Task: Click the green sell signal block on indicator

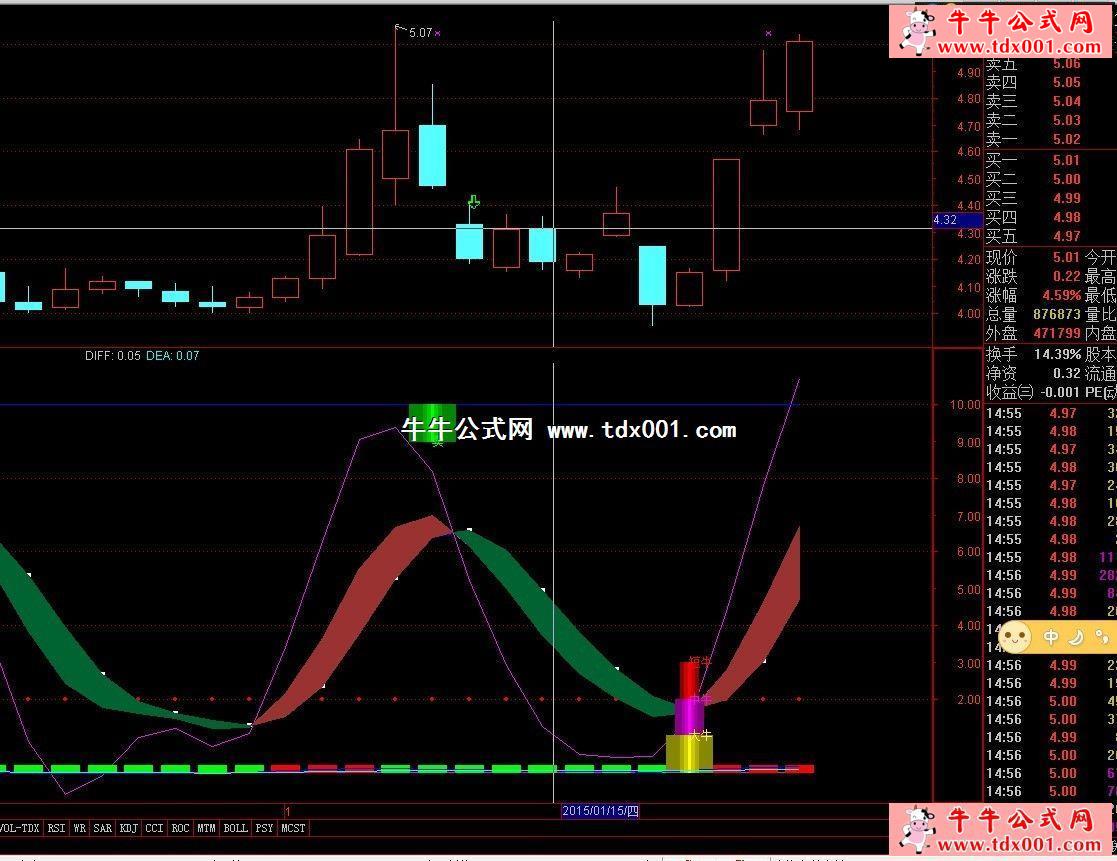Action: click(432, 421)
